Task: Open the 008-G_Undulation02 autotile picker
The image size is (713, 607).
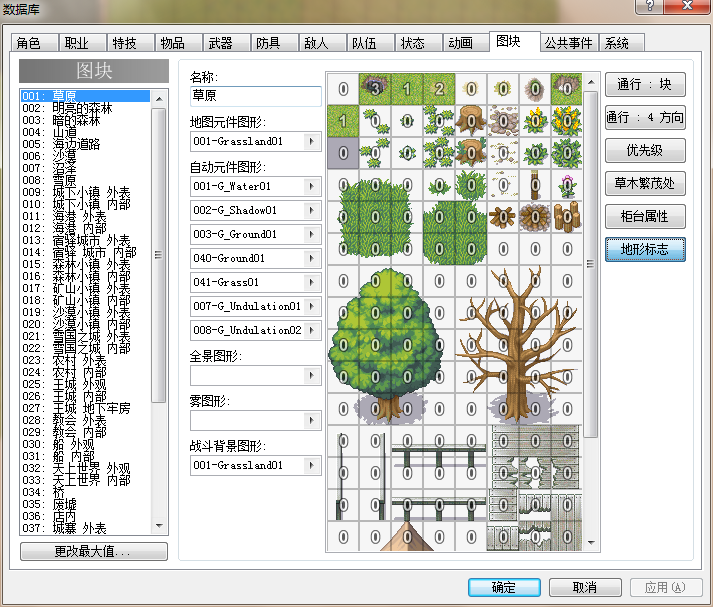Action: [311, 330]
